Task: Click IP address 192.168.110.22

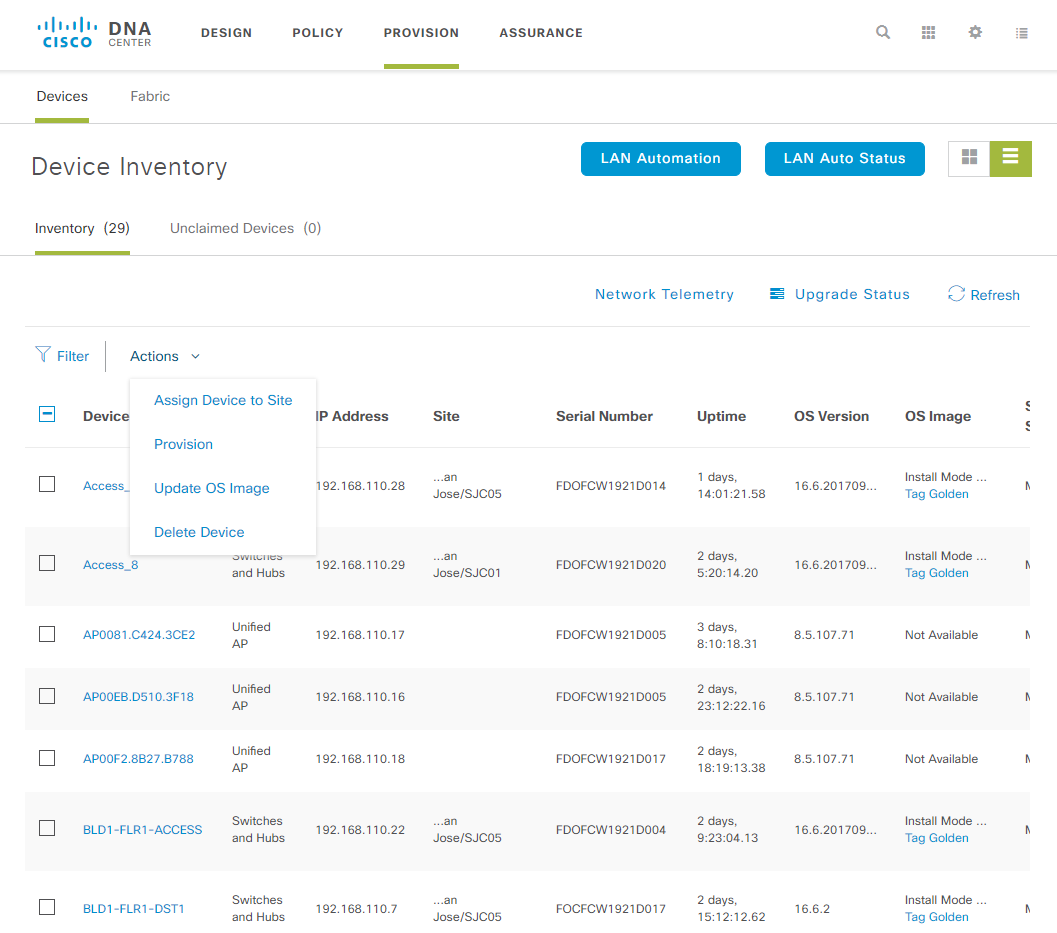Action: (360, 830)
